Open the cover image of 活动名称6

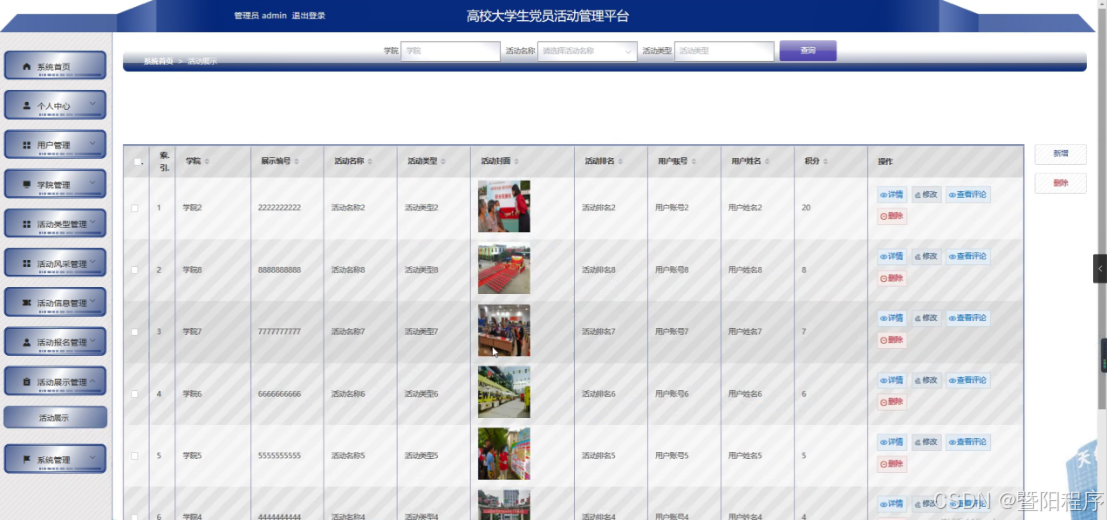click(504, 392)
